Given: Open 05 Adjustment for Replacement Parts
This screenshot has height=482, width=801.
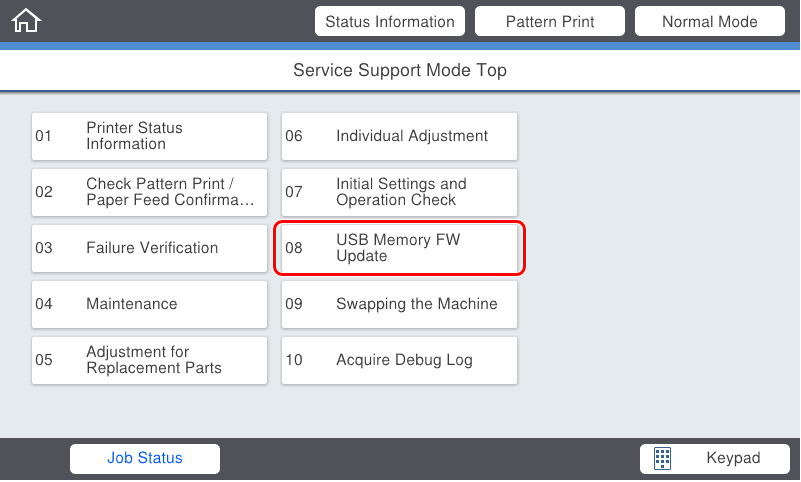Looking at the screenshot, I should coord(149,360).
